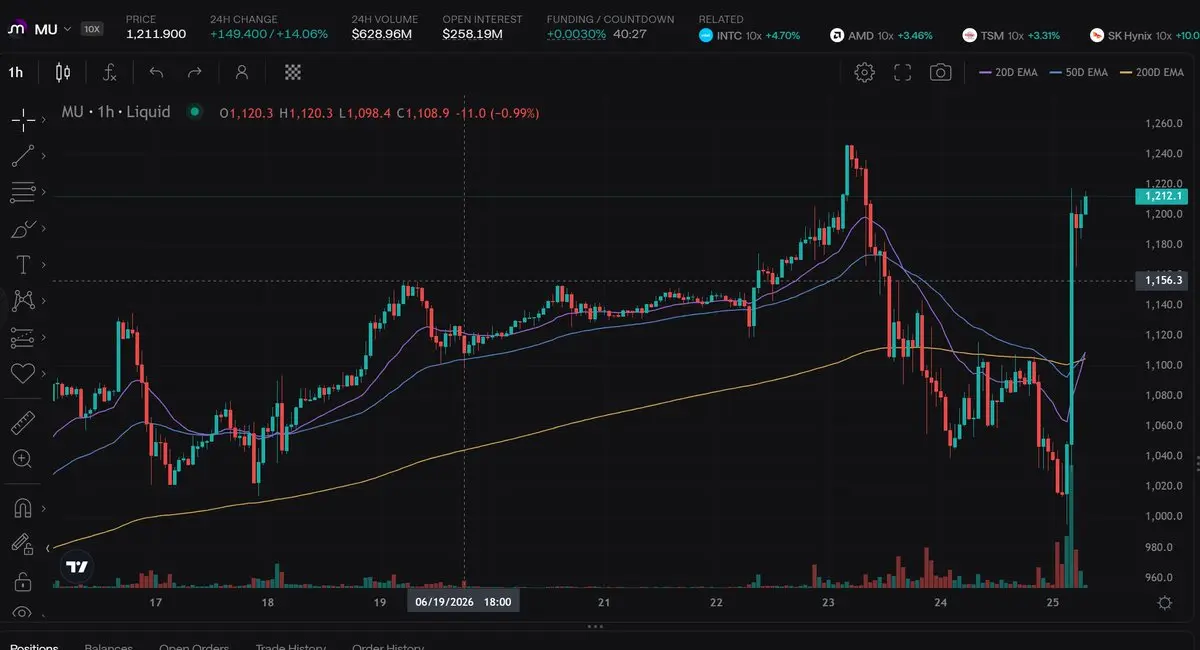Image resolution: width=1200 pixels, height=650 pixels.
Task: Switch to the Open Orders tab
Action: click(x=194, y=645)
